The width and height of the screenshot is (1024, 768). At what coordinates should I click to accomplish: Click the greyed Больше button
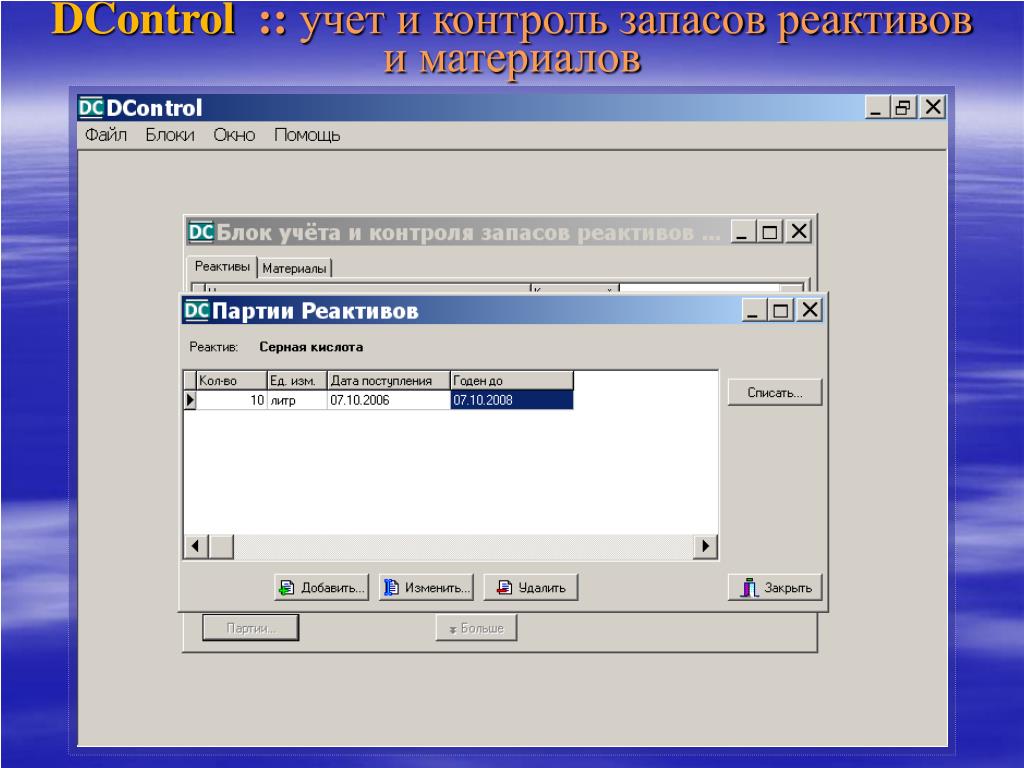pos(476,628)
